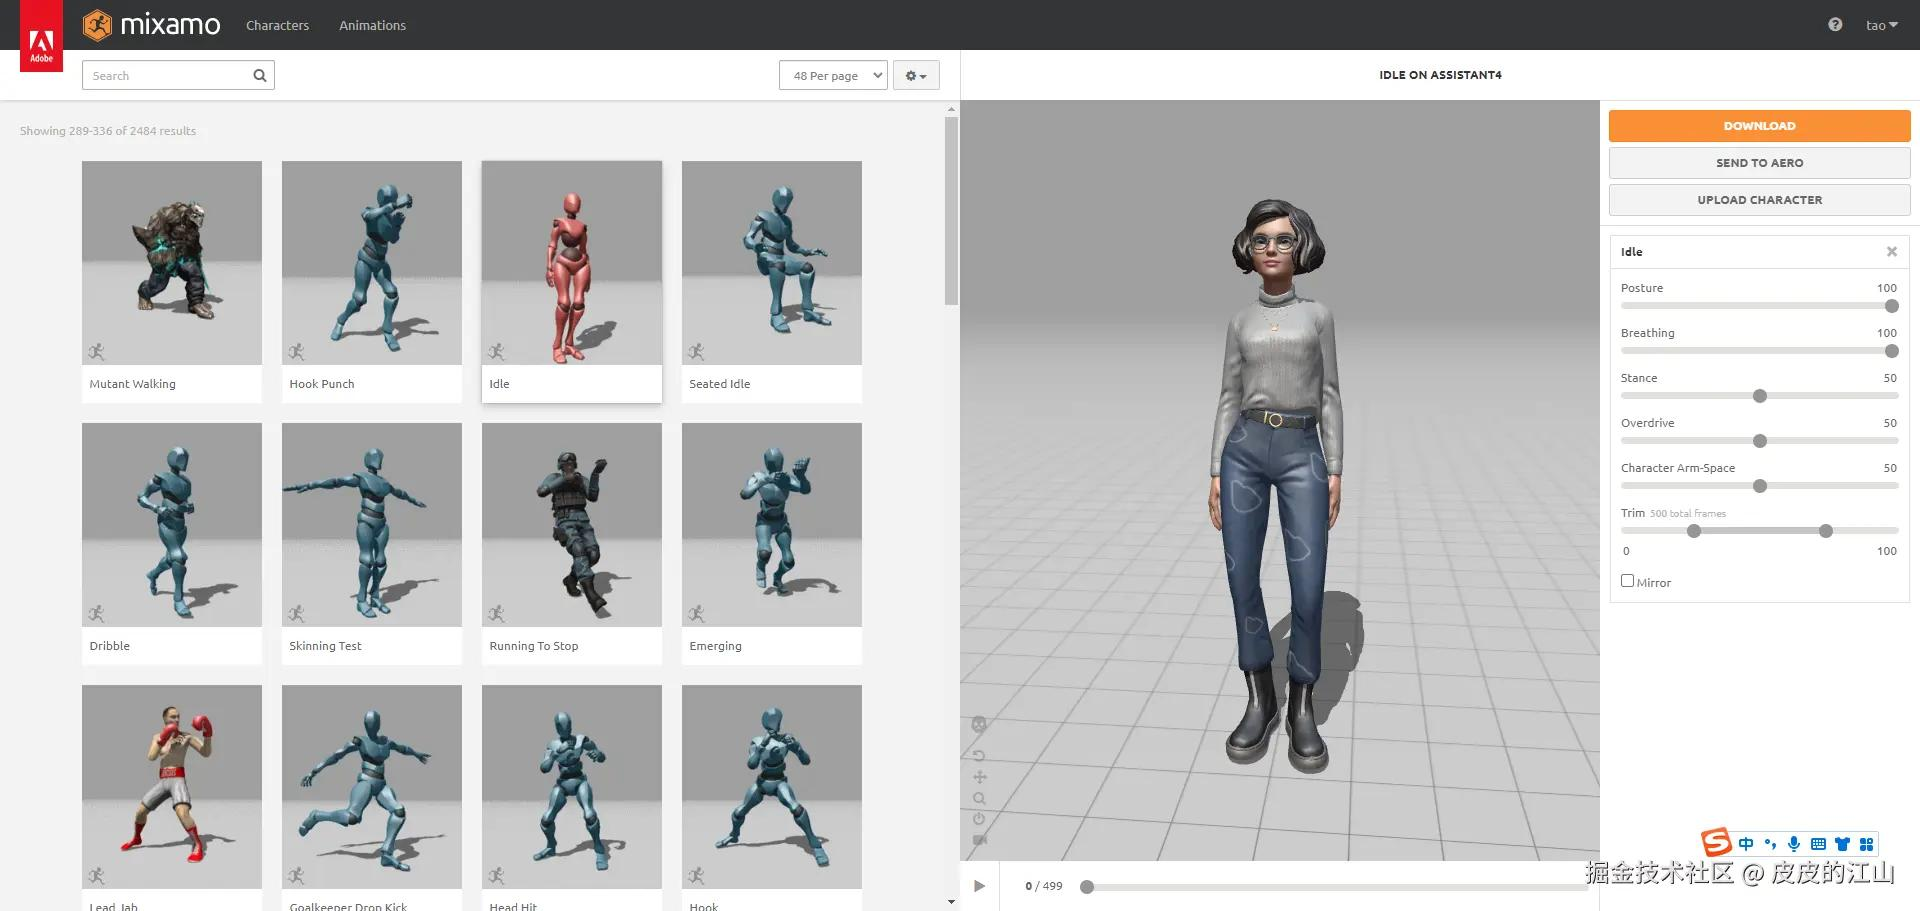Select the Goalkeeper Drop Kick thumbnail

click(x=372, y=787)
